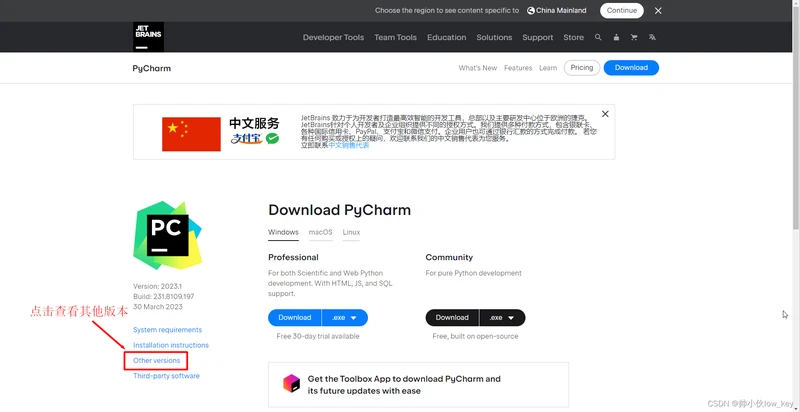Image resolution: width=800 pixels, height=412 pixels.
Task: Click the language selector icon
Action: pos(652,37)
